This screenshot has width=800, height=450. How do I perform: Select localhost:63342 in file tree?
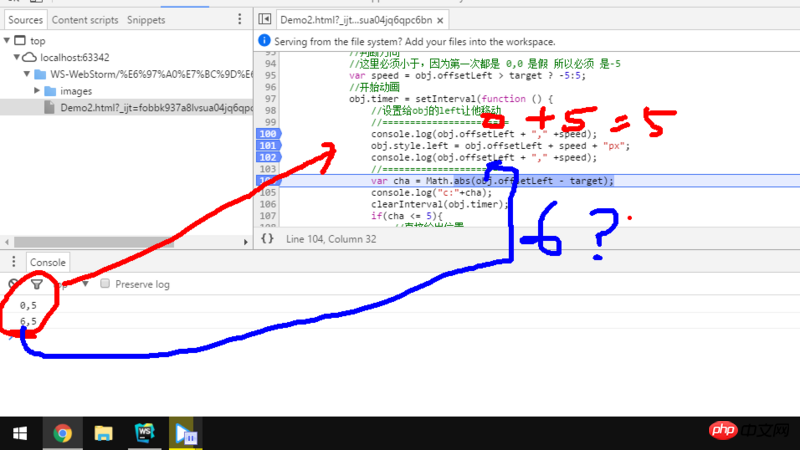74,57
